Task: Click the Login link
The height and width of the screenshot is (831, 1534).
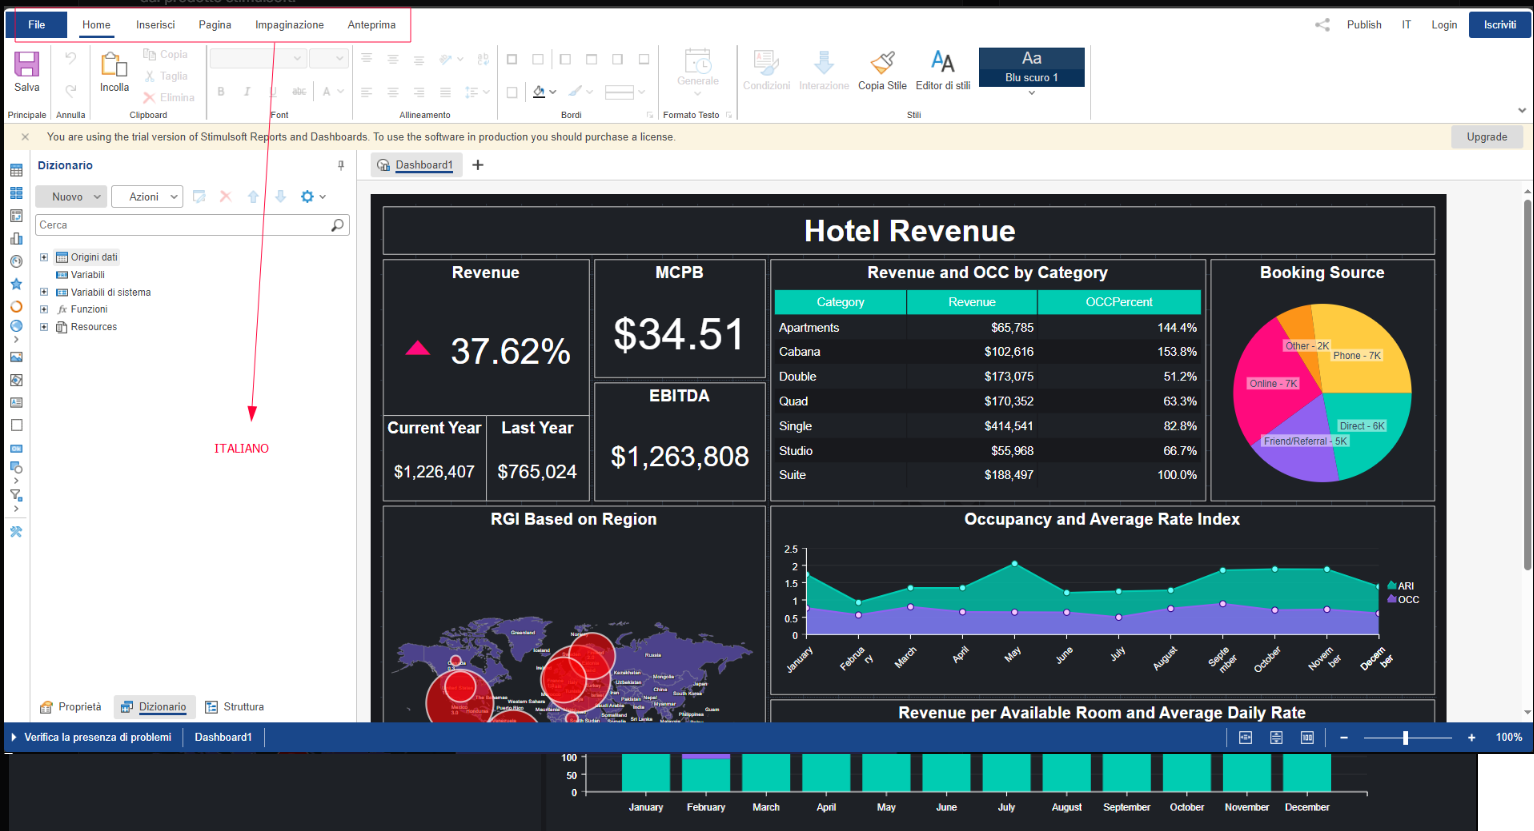Action: pyautogui.click(x=1444, y=25)
